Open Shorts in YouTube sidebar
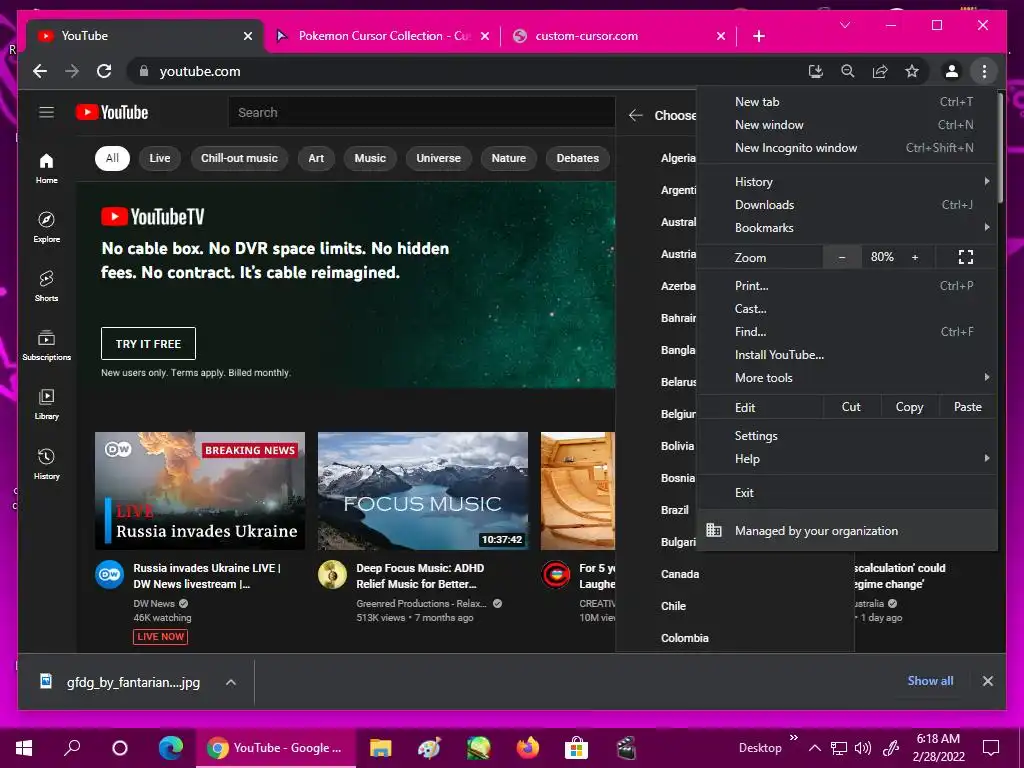Screen dimensions: 1024x768 tap(46, 286)
